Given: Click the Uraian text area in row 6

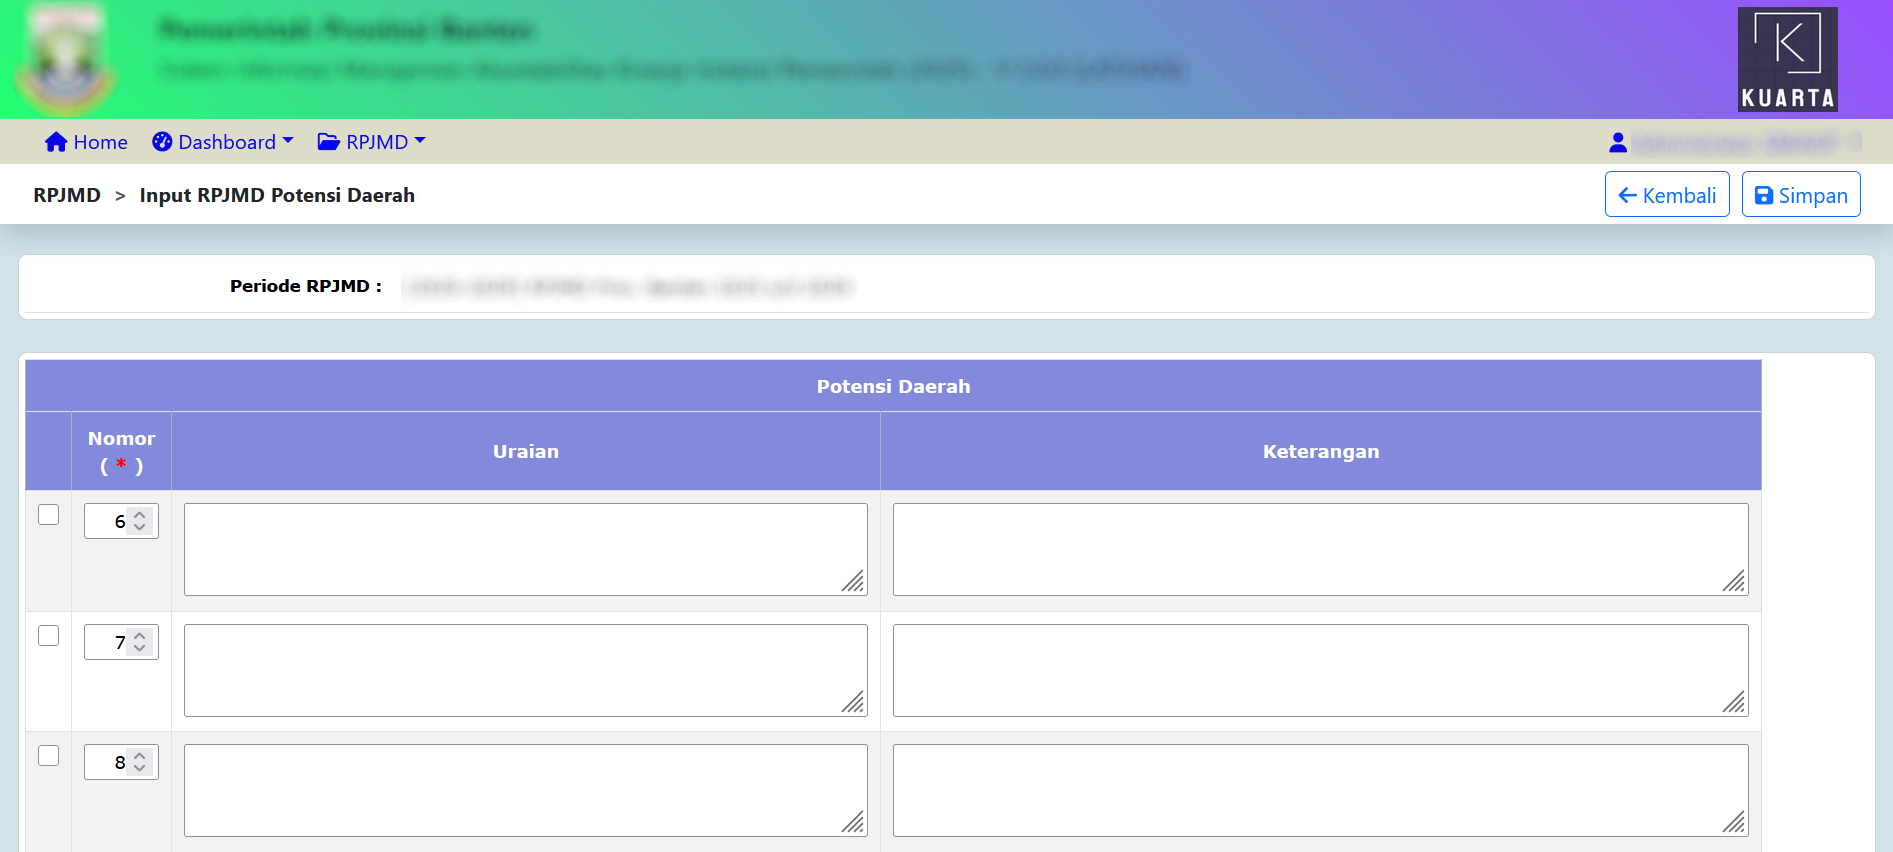Looking at the screenshot, I should coord(525,549).
